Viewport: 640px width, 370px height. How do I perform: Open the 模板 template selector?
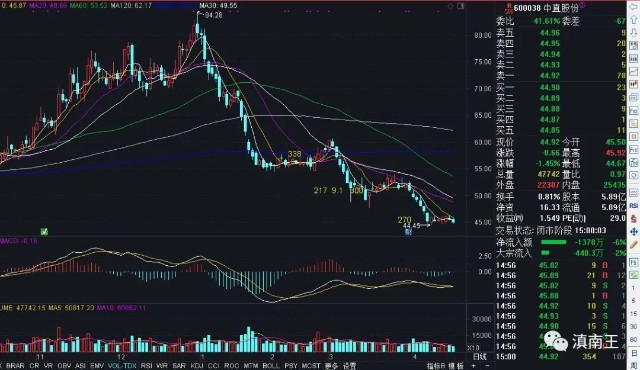point(456,366)
